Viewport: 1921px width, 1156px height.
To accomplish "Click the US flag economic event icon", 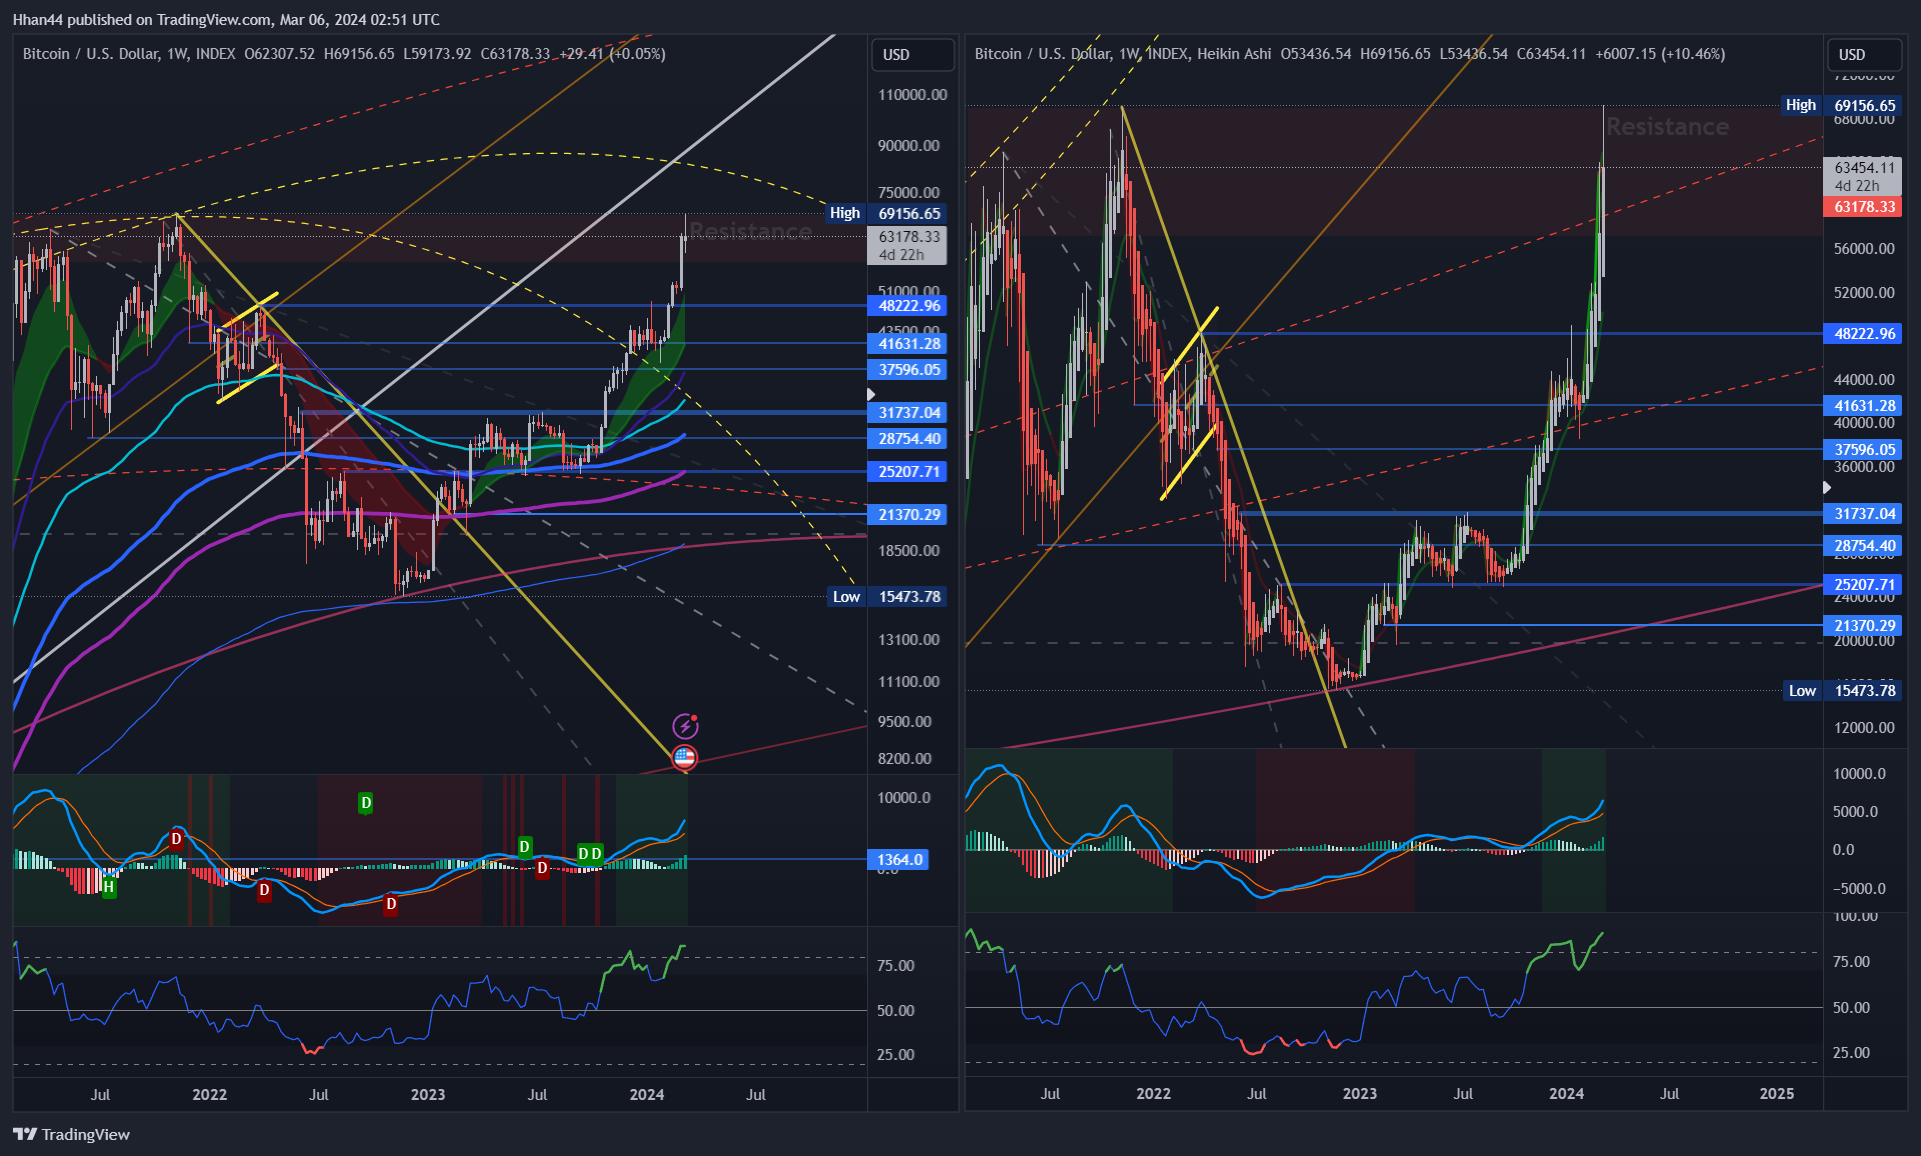I will coord(685,757).
